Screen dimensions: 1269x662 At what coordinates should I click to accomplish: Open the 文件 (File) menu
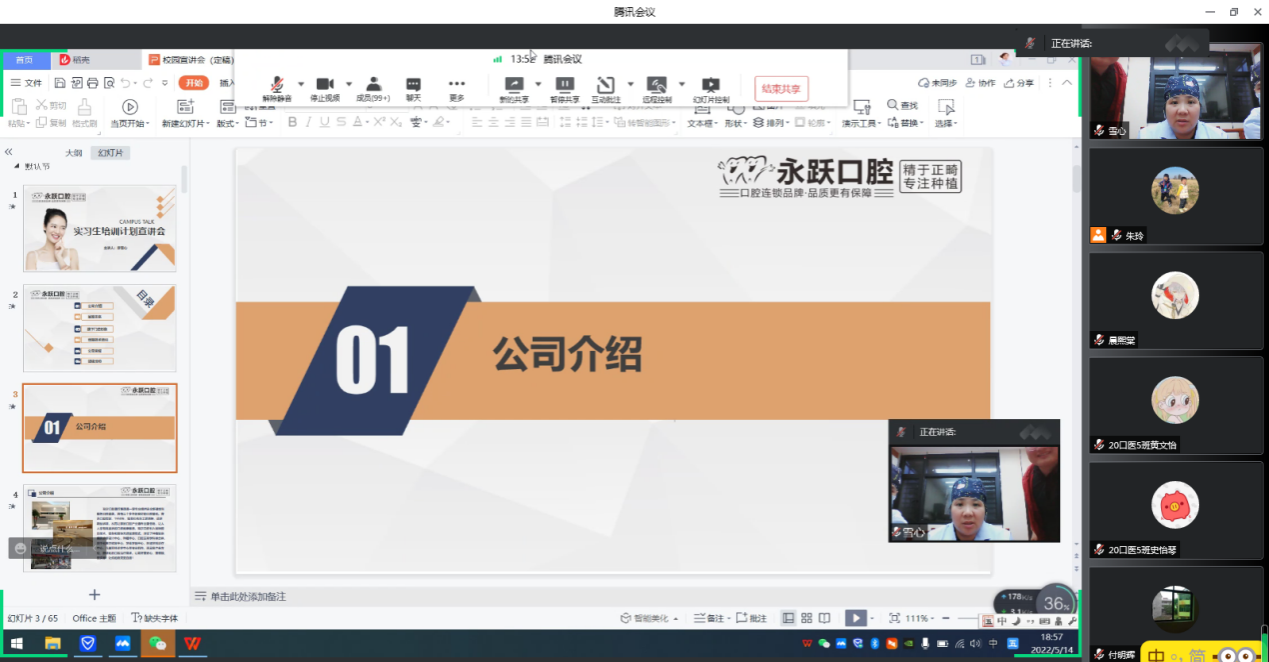[x=28, y=83]
